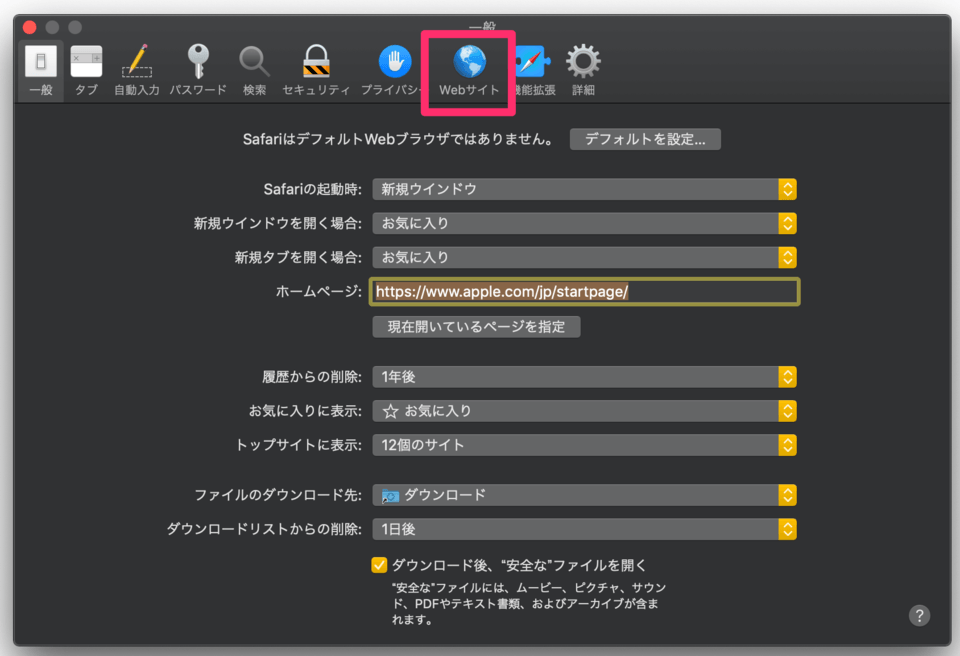The image size is (960, 656).
Task: Click the セキュリティ (Security) padlock icon
Action: [x=315, y=63]
